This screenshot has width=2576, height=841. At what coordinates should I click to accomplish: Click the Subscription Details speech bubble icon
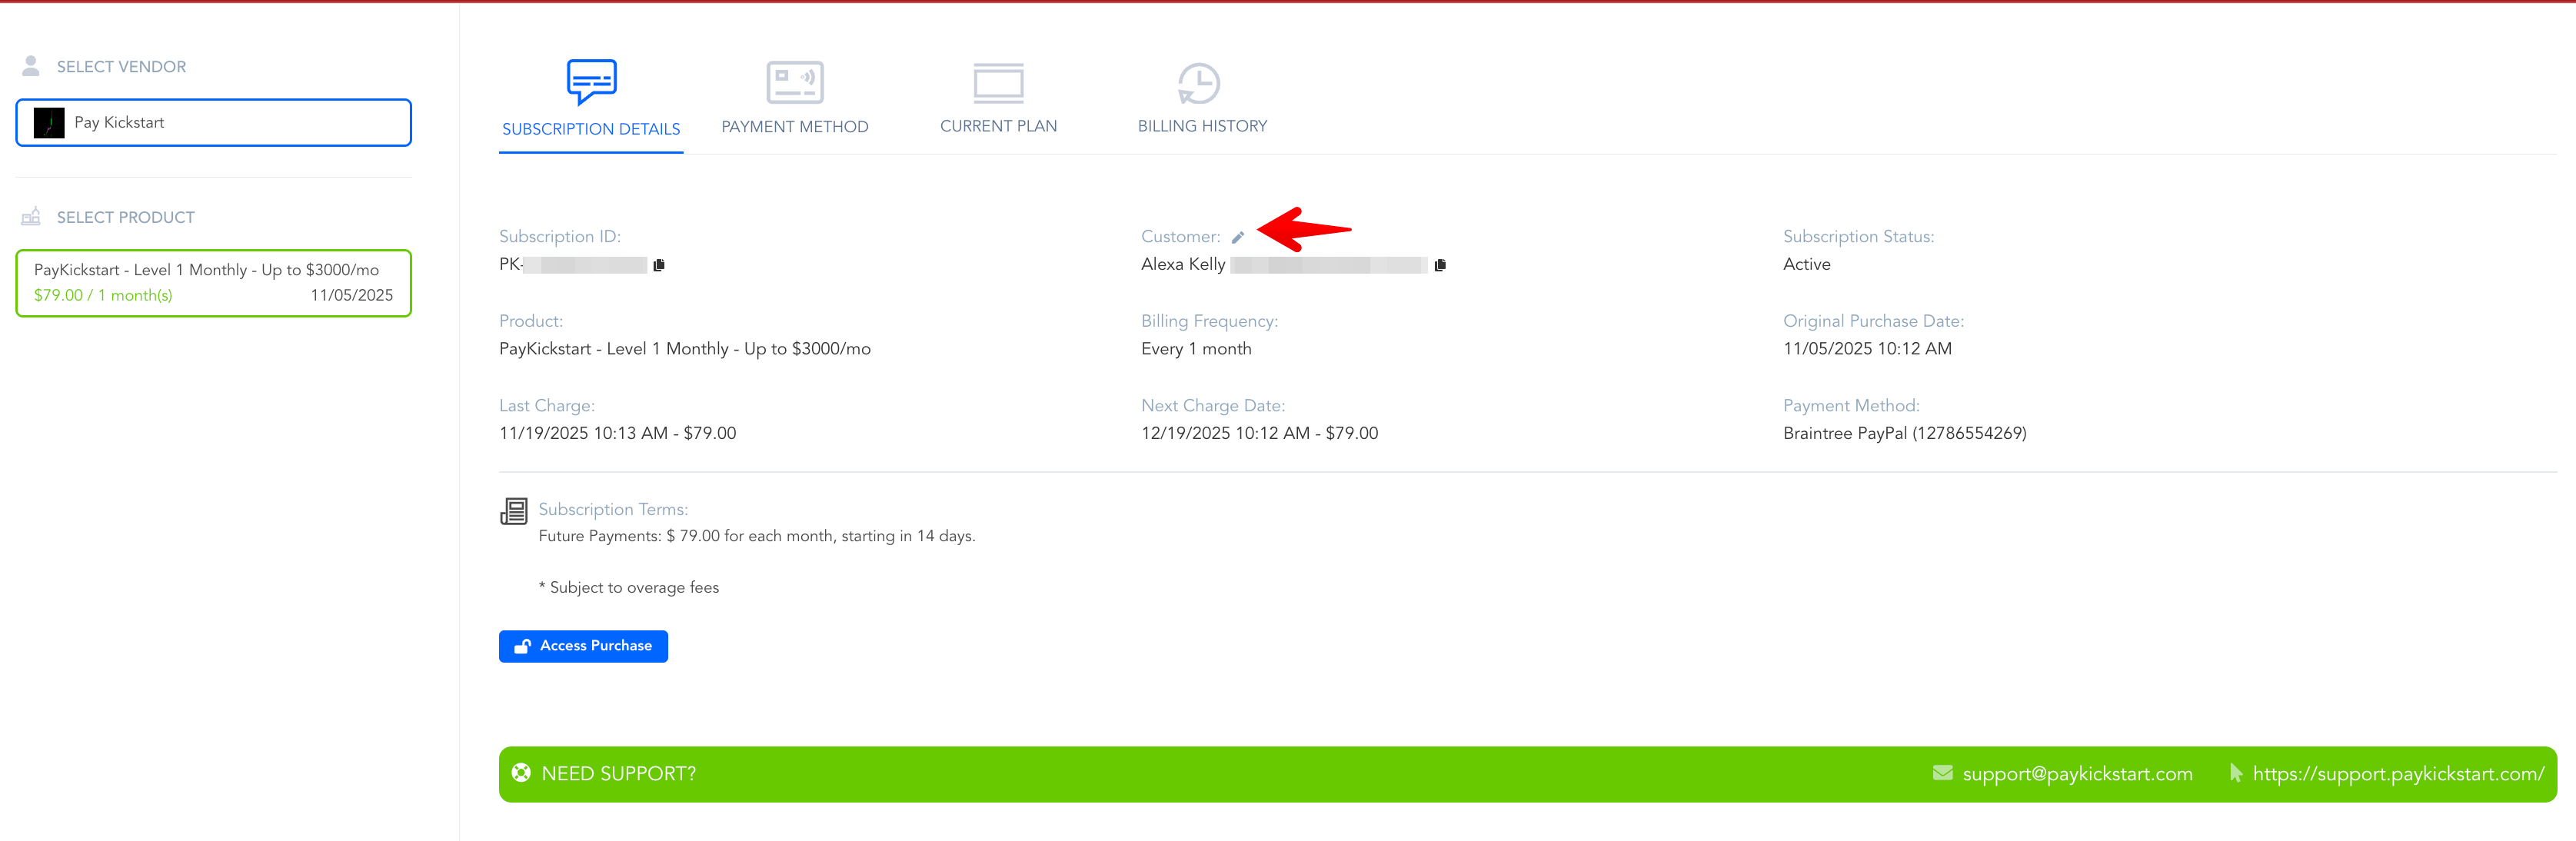[591, 81]
